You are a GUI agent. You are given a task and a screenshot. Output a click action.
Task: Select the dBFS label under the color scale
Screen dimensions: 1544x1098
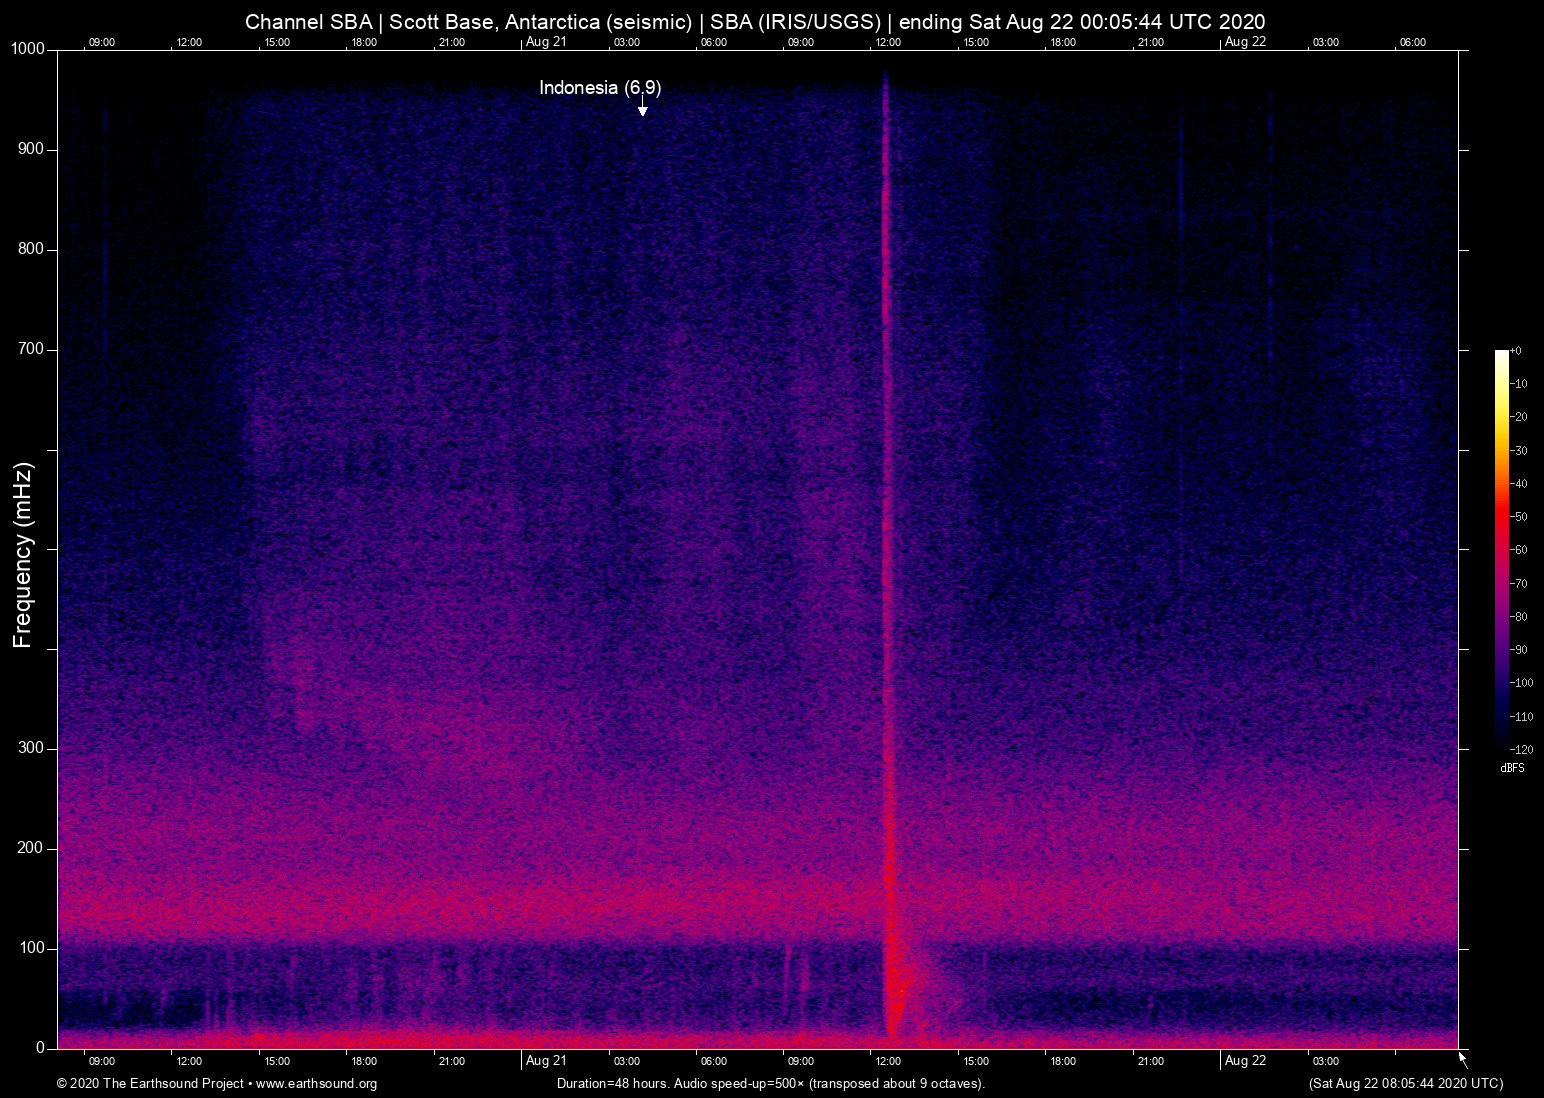point(1512,768)
